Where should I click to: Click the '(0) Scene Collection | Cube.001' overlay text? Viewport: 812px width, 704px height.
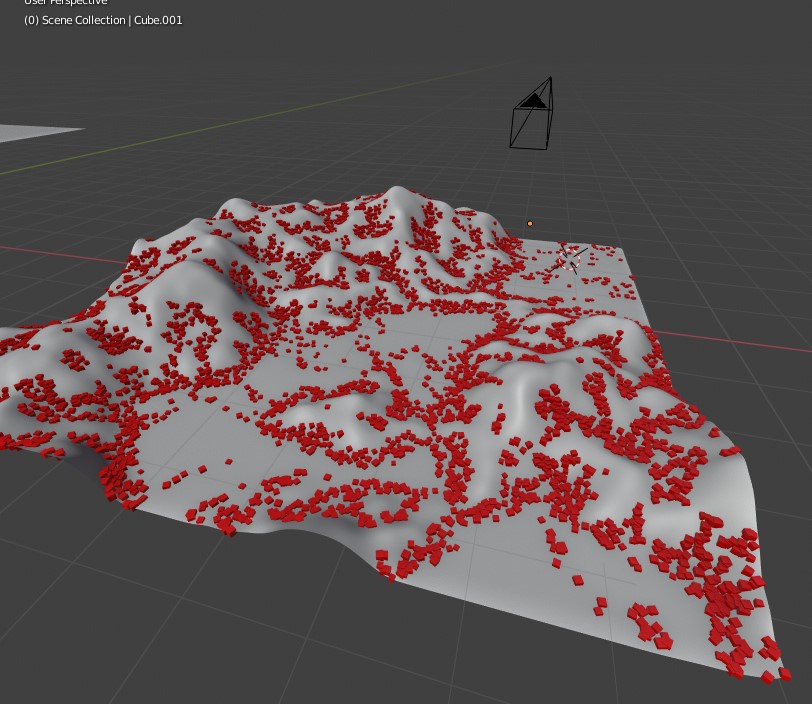tap(103, 20)
